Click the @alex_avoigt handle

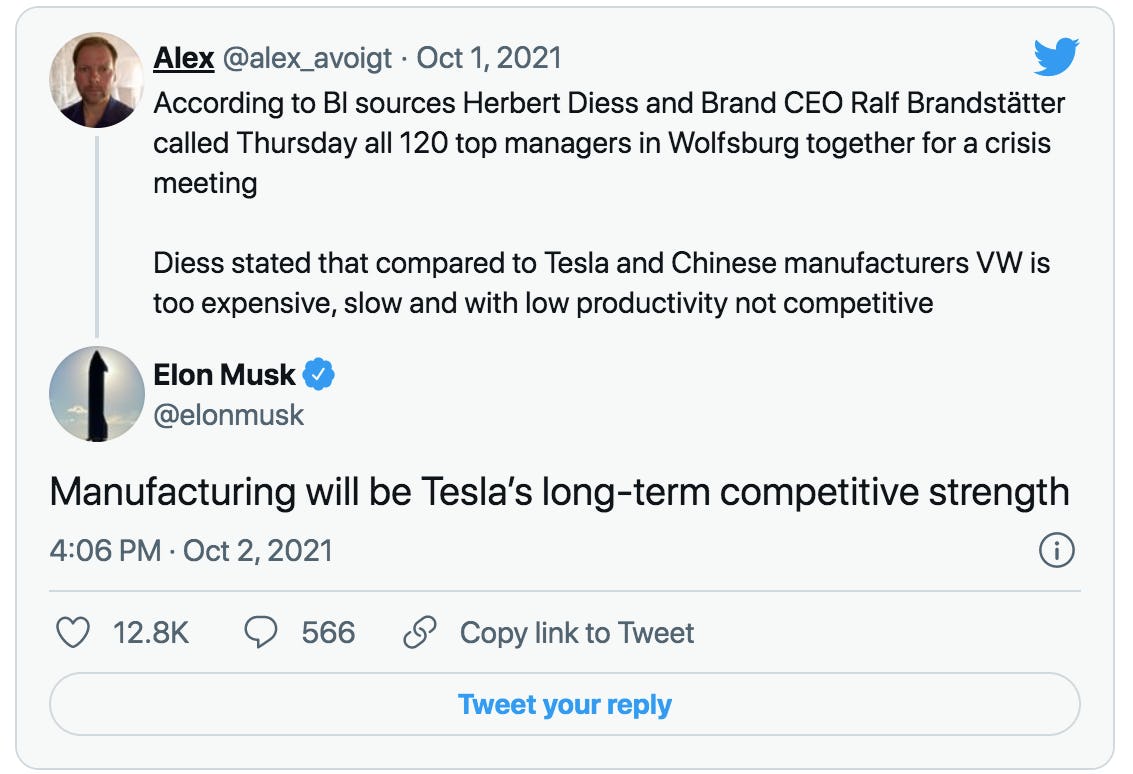click(x=308, y=58)
